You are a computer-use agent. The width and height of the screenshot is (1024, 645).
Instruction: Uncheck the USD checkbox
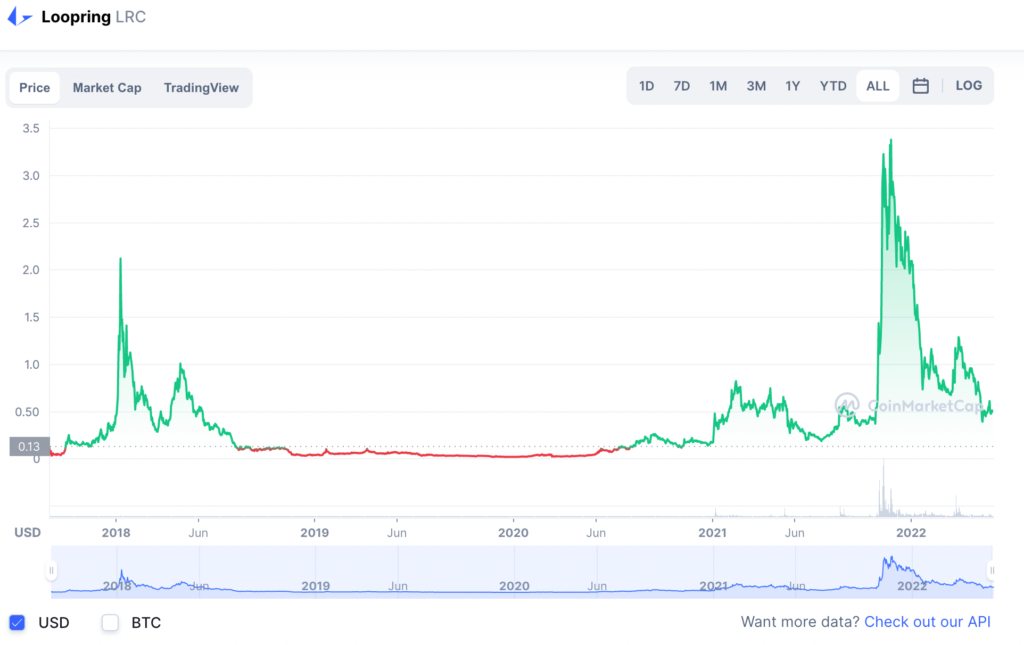[17, 623]
